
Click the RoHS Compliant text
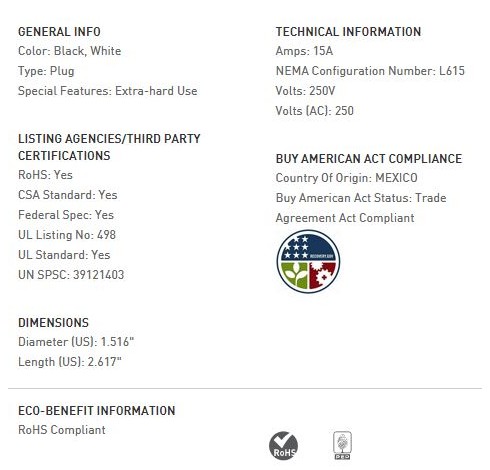62,430
